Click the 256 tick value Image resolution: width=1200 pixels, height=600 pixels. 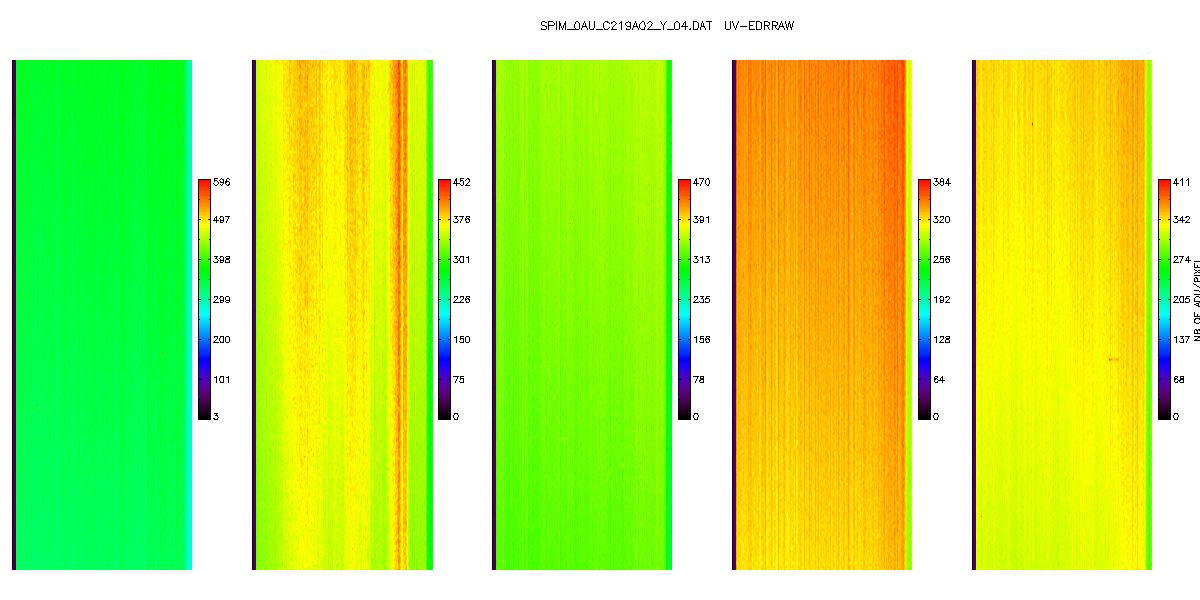click(941, 259)
